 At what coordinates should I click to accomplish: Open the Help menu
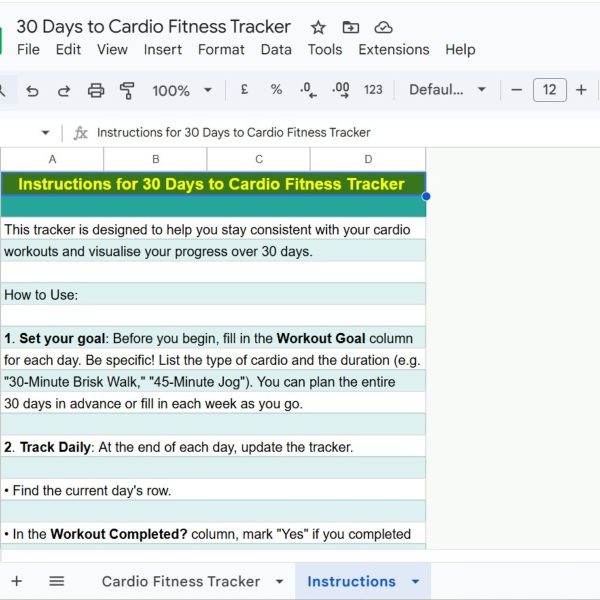[460, 50]
